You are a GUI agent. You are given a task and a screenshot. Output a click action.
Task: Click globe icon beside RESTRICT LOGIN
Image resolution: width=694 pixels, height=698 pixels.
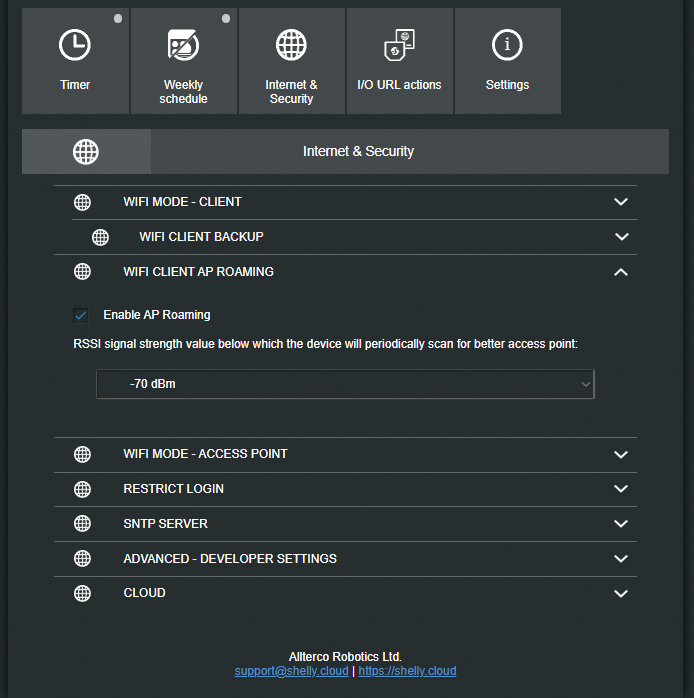83,489
